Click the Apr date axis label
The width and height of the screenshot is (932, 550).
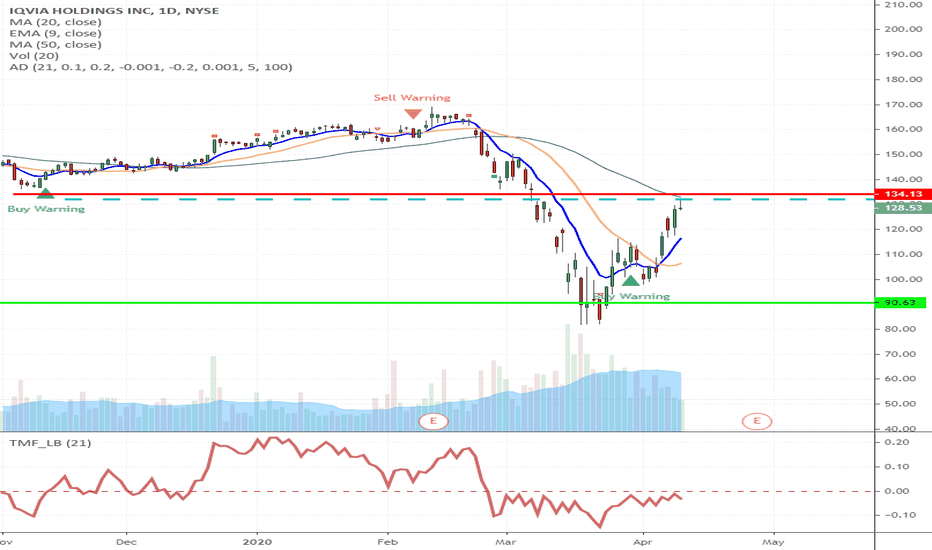(643, 542)
